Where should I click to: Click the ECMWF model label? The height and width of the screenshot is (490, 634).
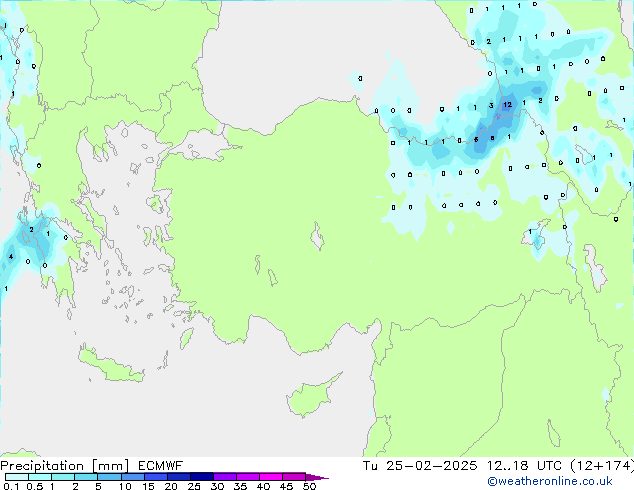coord(161,466)
